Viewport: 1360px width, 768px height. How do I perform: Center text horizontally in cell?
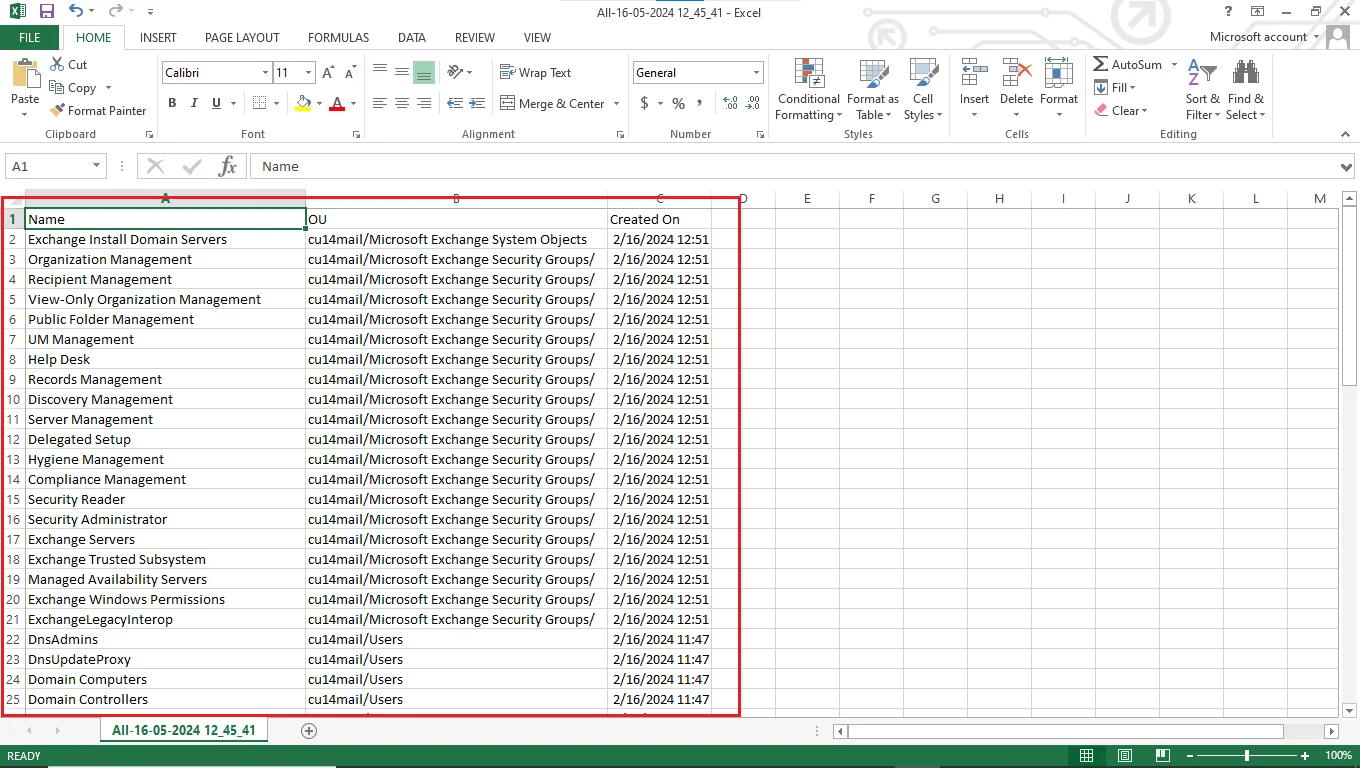(402, 103)
